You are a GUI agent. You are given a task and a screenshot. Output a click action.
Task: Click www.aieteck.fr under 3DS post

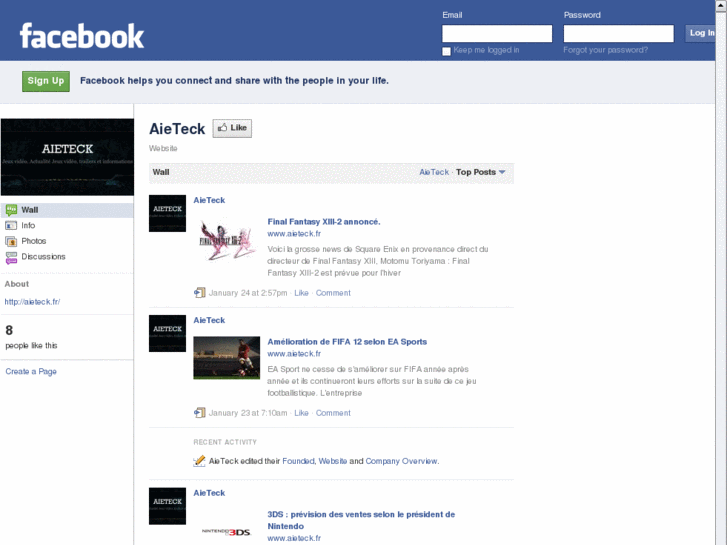[294, 539]
